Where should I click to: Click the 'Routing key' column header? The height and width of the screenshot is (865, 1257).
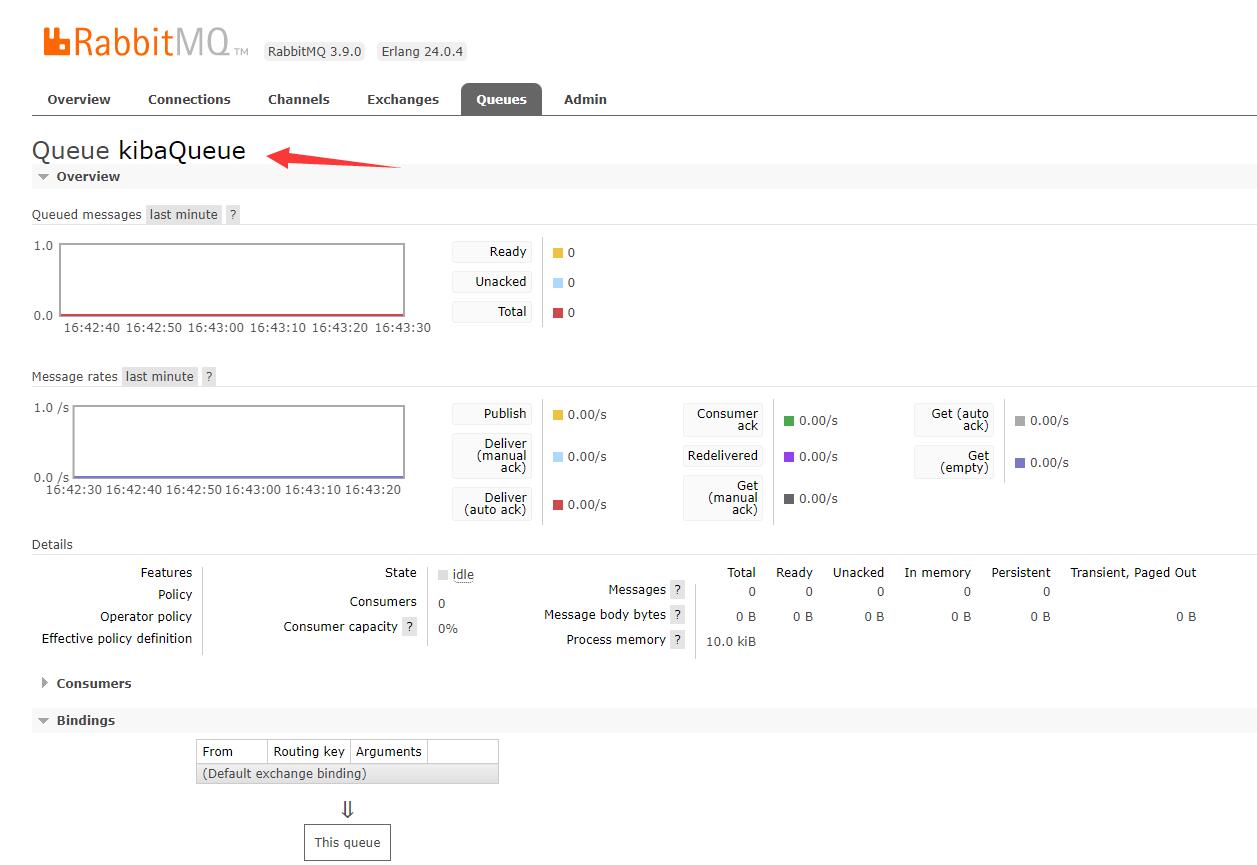click(309, 752)
